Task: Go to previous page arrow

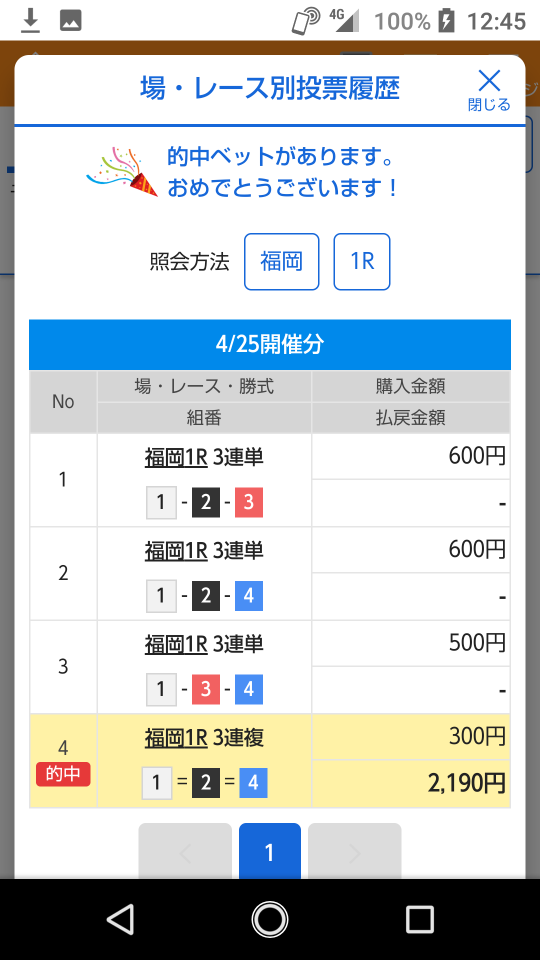Action: (x=185, y=852)
